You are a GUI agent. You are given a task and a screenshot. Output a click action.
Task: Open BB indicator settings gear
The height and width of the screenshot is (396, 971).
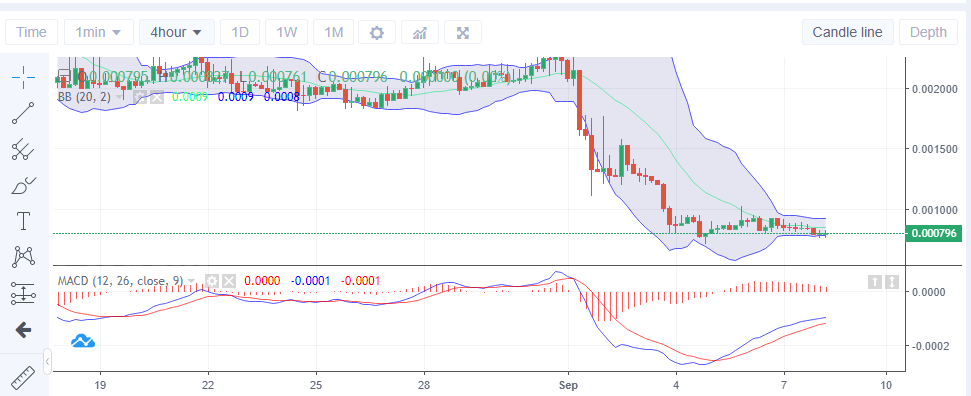140,97
